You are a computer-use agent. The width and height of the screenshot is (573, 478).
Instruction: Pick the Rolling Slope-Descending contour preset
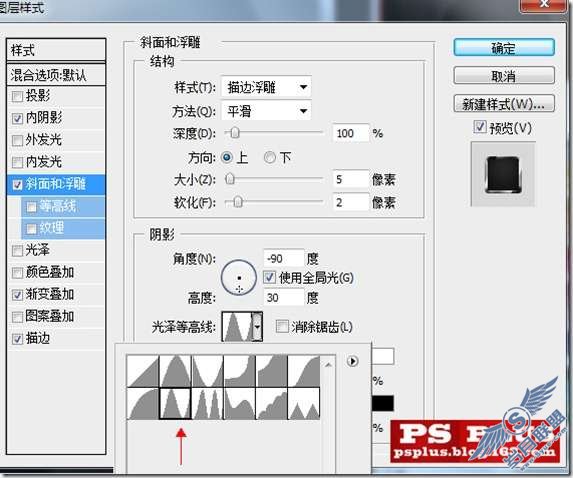[239, 403]
